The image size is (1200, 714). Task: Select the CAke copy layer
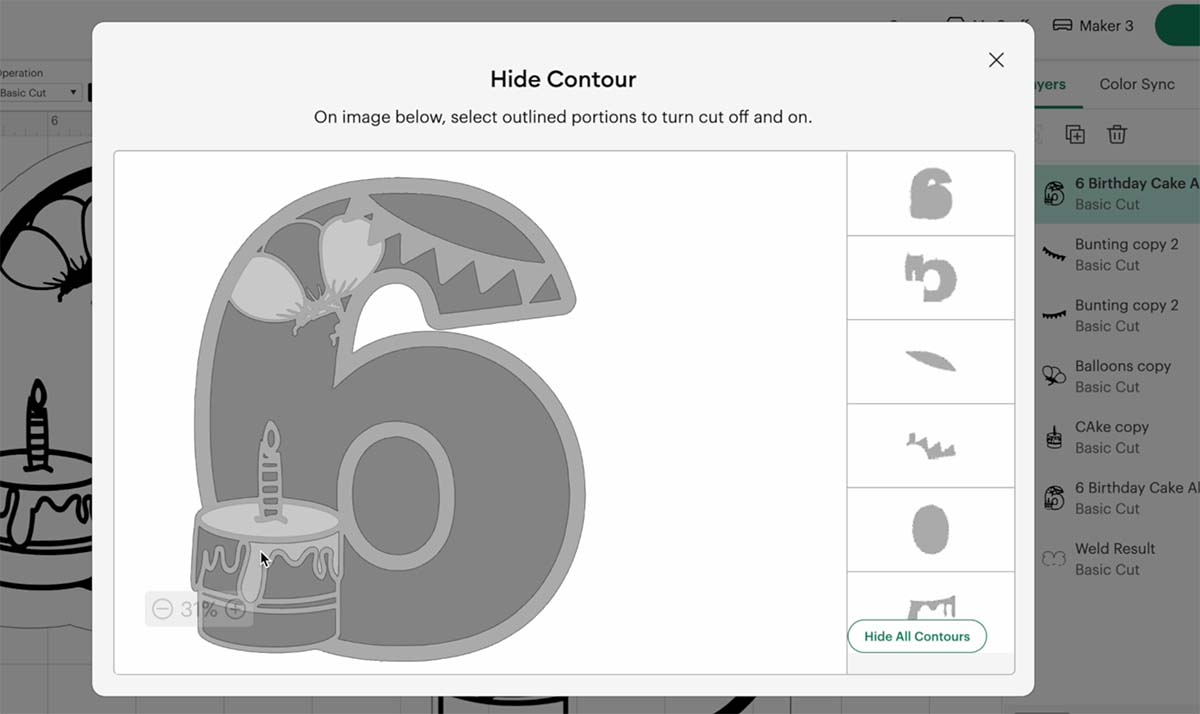[1117, 437]
